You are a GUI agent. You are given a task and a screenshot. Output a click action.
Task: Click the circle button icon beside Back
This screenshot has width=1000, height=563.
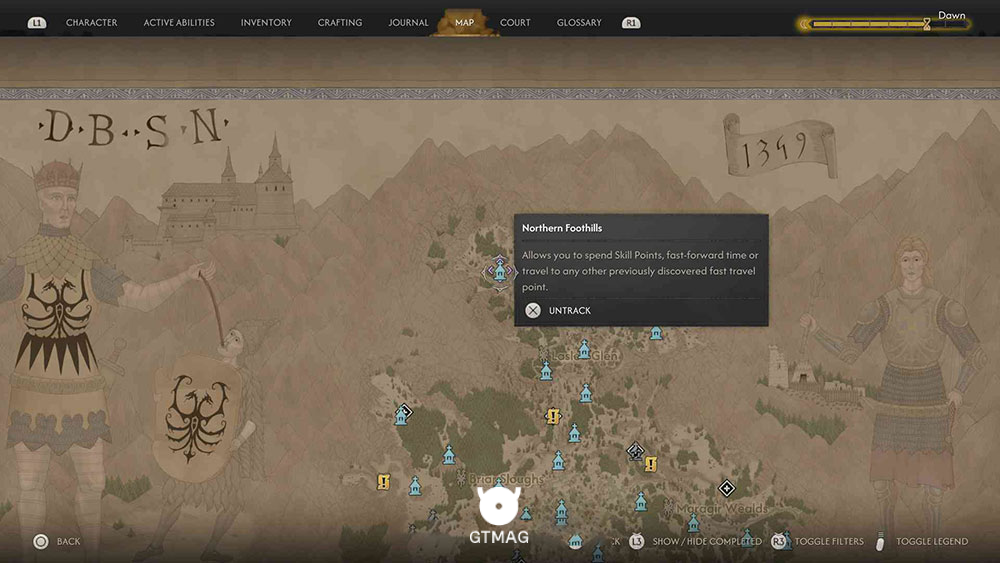[41, 541]
